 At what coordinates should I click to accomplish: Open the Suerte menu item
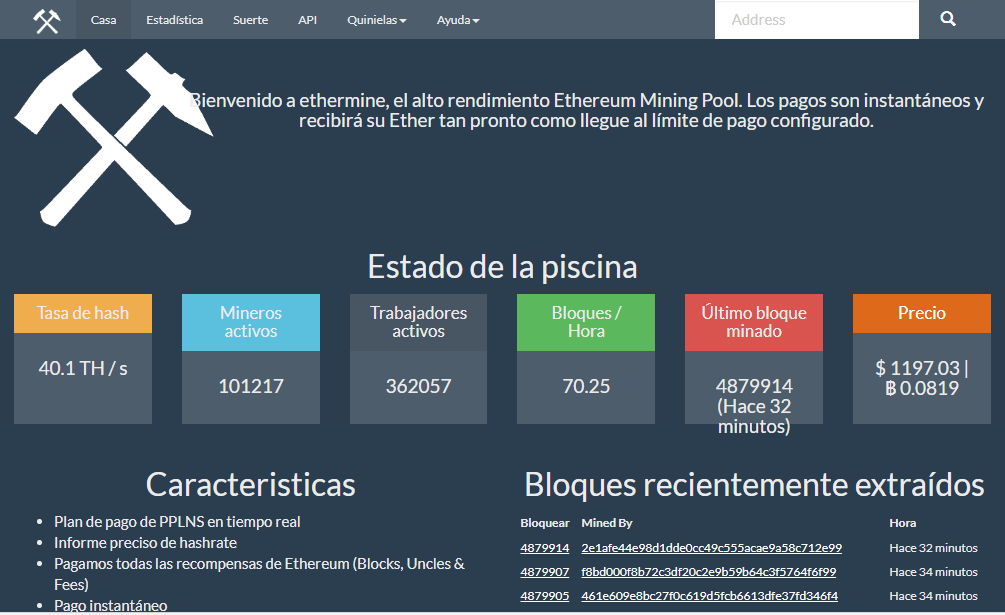(x=251, y=20)
